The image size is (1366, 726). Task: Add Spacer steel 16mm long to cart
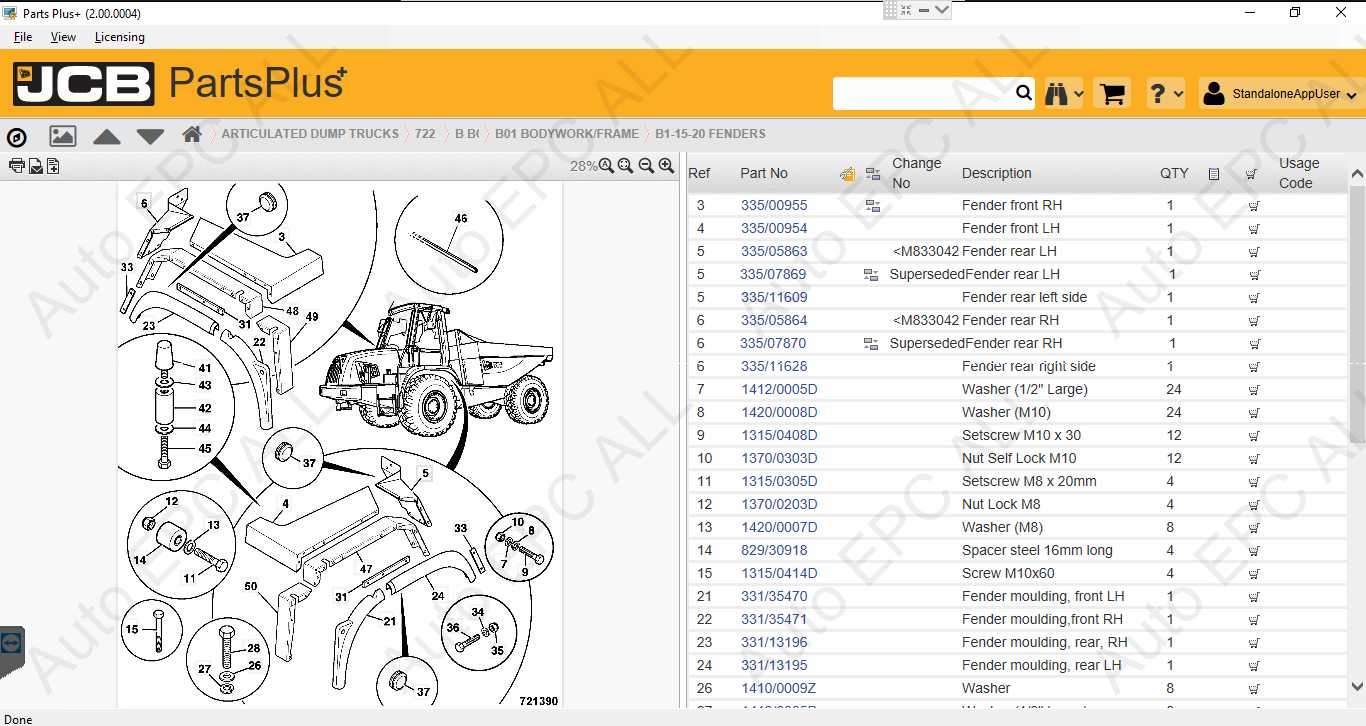point(1254,551)
